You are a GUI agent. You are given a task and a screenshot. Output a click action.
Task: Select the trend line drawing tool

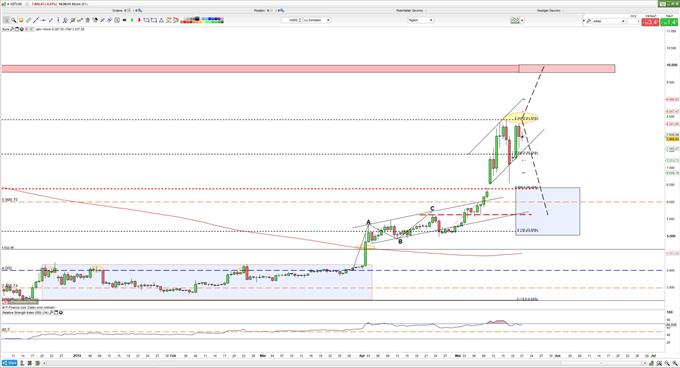(36, 20)
